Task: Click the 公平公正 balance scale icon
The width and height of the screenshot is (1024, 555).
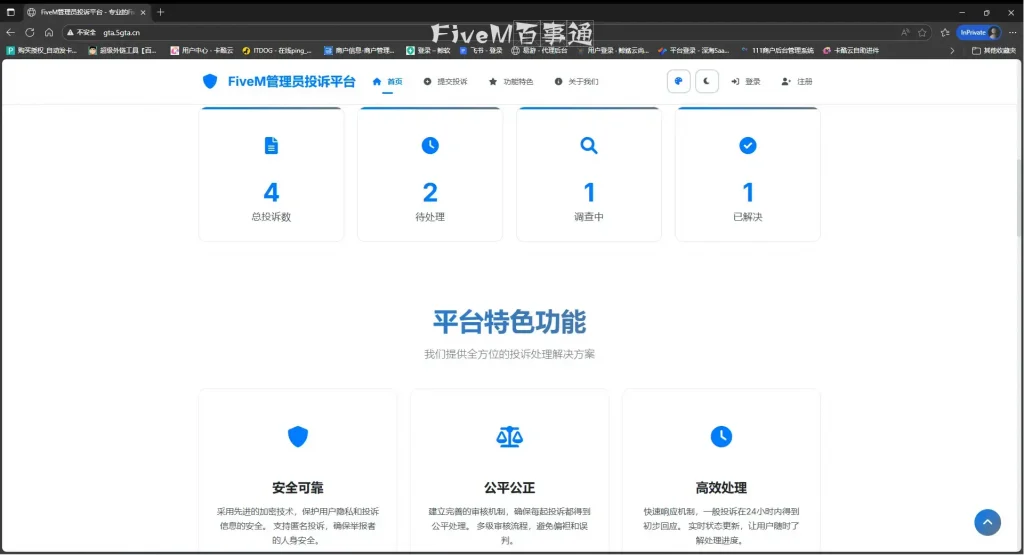Action: [510, 436]
